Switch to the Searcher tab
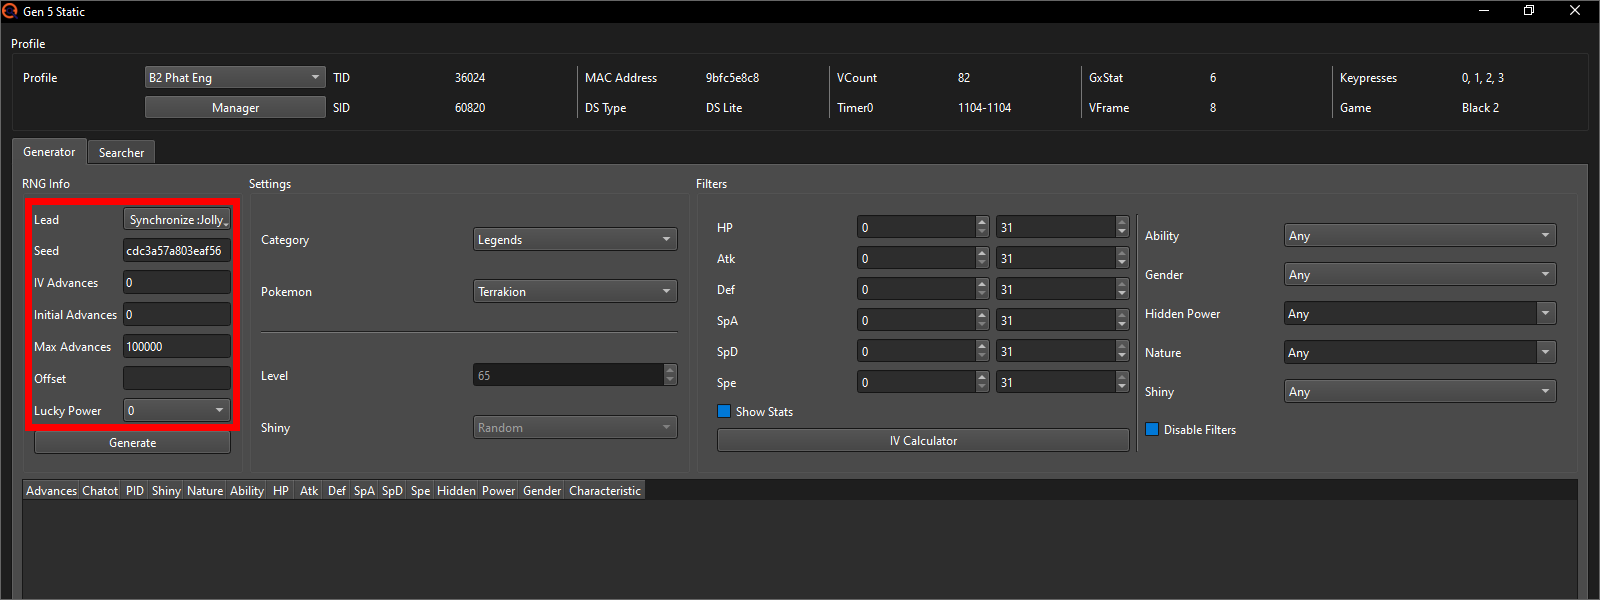 point(121,152)
